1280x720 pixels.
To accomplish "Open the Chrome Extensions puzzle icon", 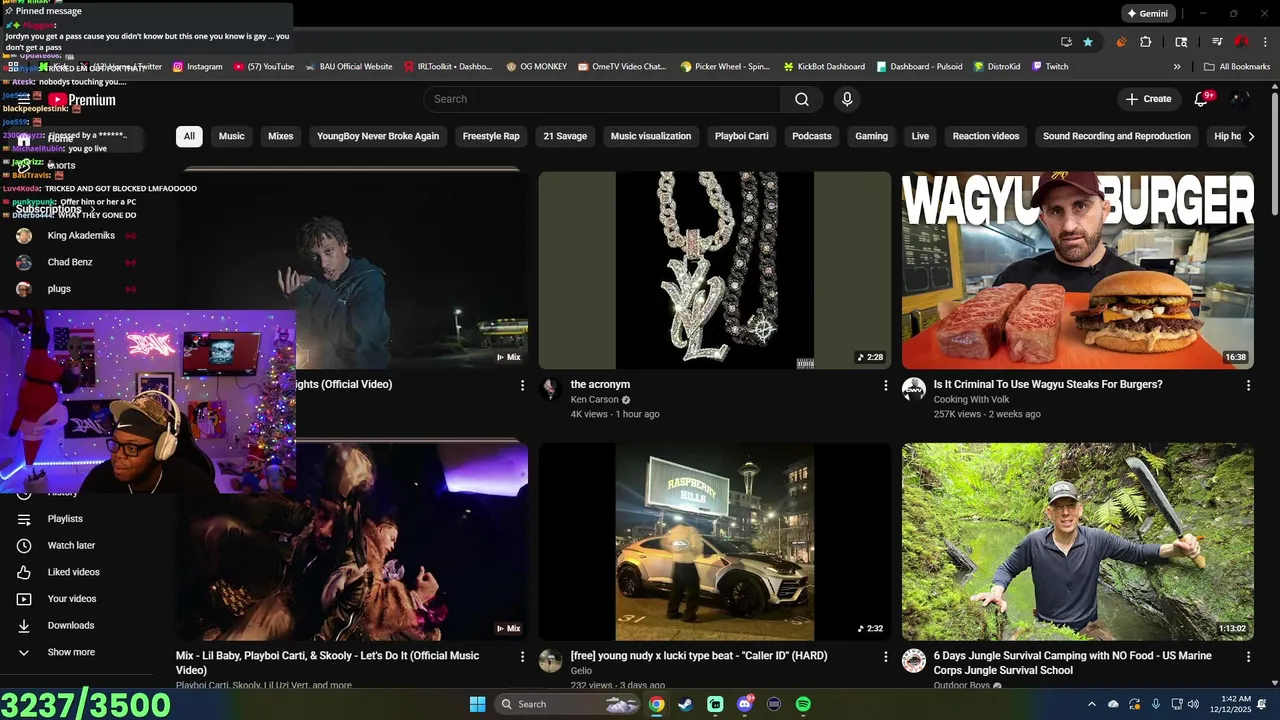I will click(1146, 42).
